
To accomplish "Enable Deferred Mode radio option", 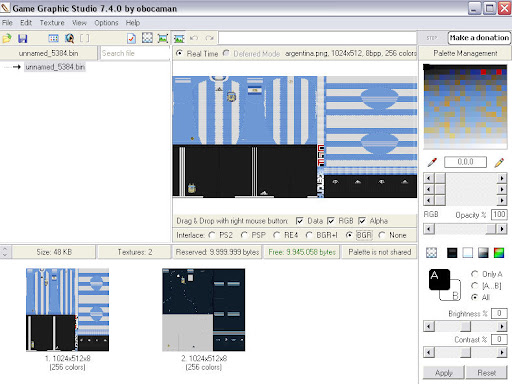I will coord(226,53).
